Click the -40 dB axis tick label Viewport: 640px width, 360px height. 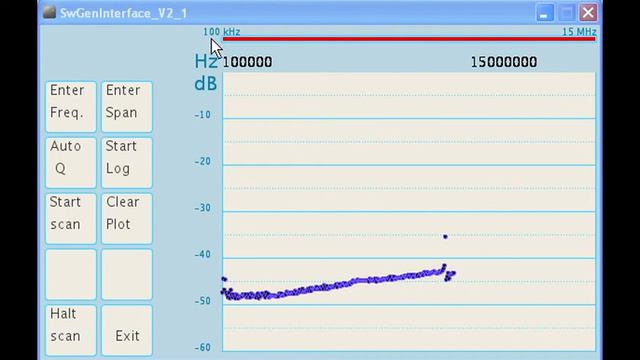(x=202, y=254)
